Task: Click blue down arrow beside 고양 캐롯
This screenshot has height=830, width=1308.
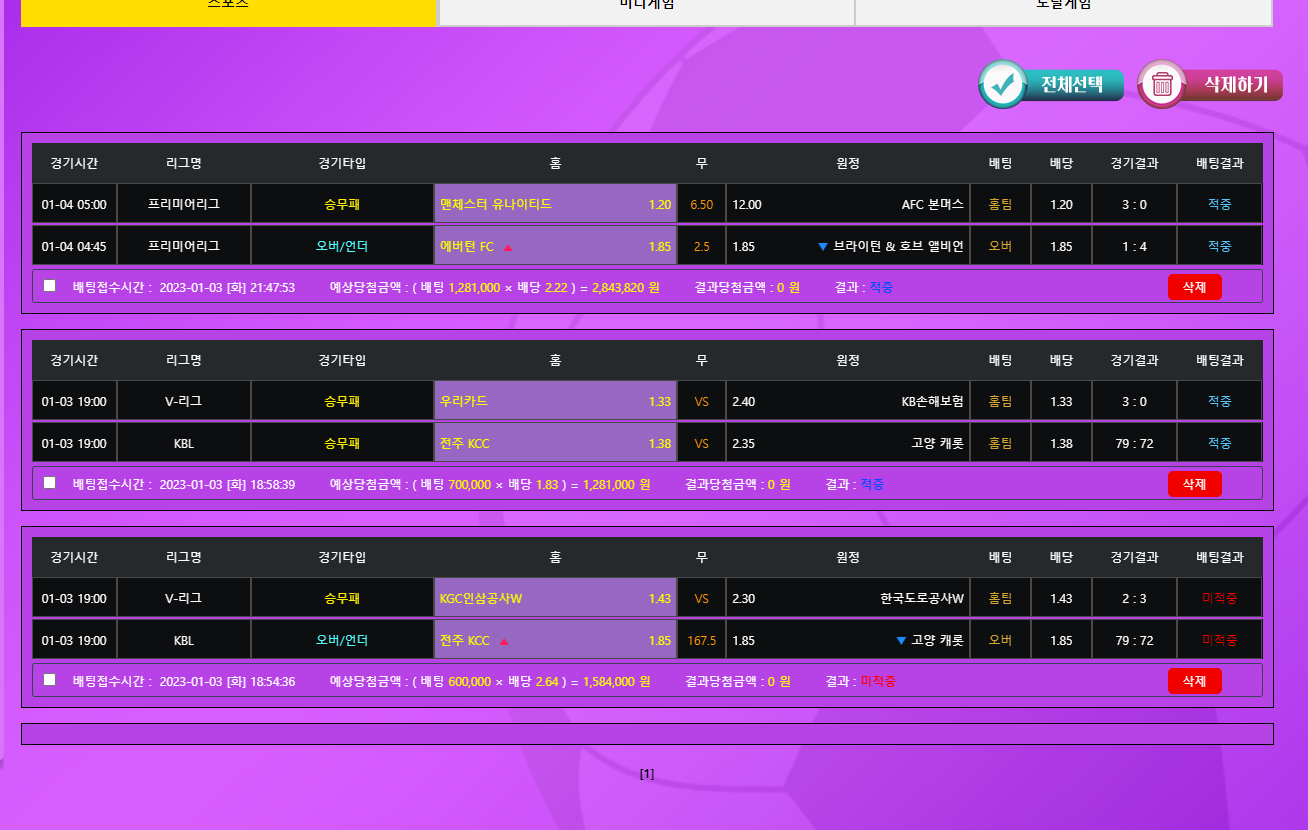Action: [x=901, y=641]
